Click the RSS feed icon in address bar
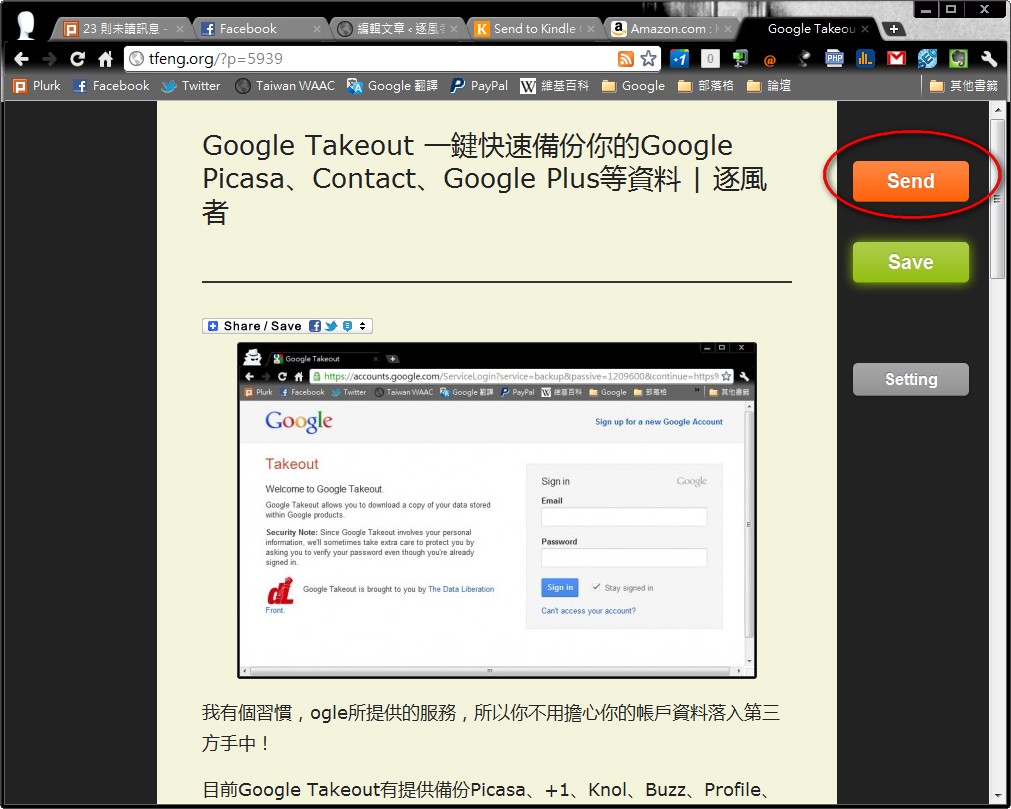 click(625, 59)
